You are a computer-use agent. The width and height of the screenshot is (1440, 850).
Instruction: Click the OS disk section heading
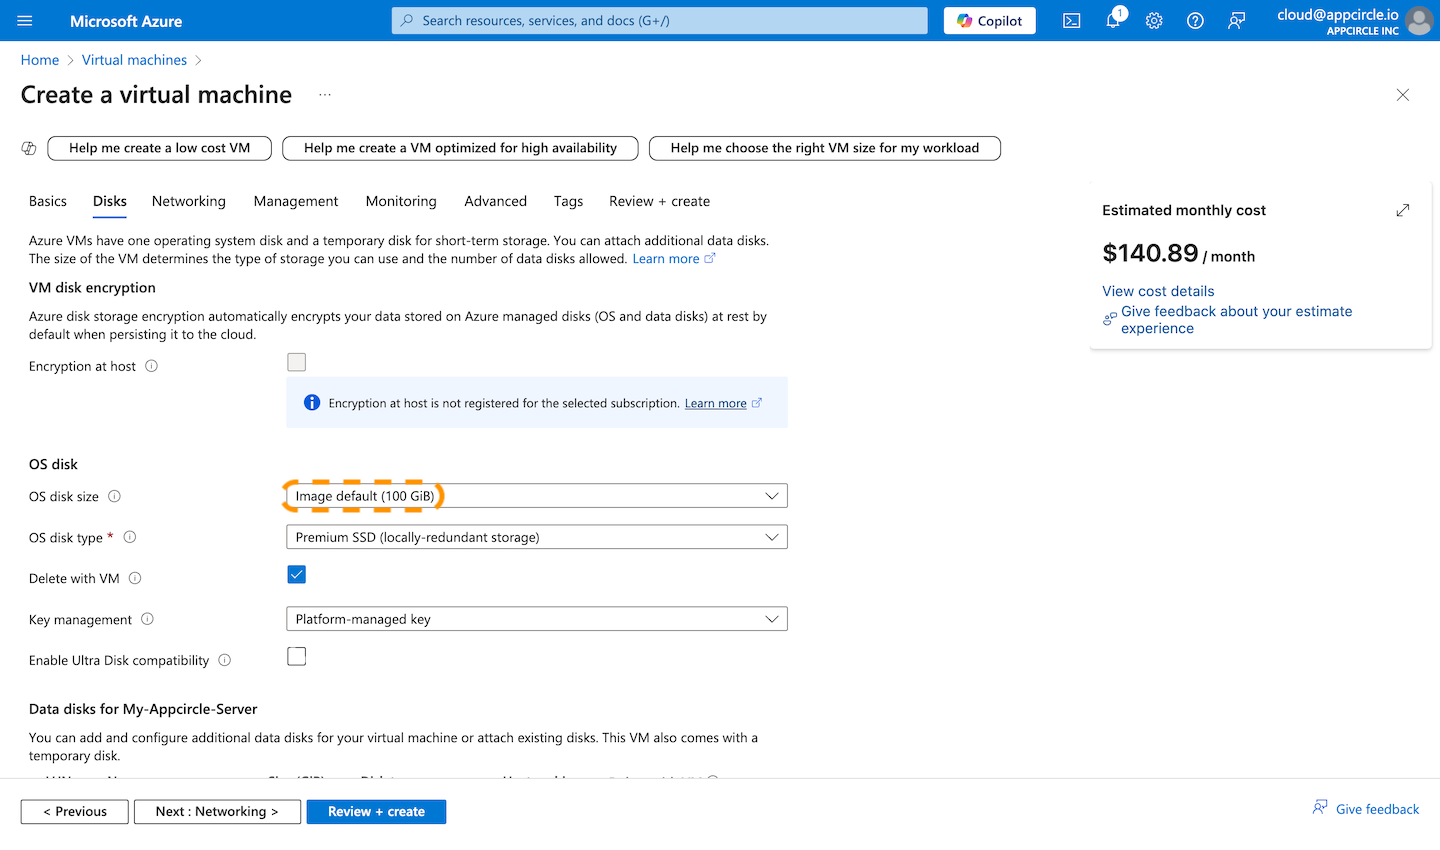point(53,464)
